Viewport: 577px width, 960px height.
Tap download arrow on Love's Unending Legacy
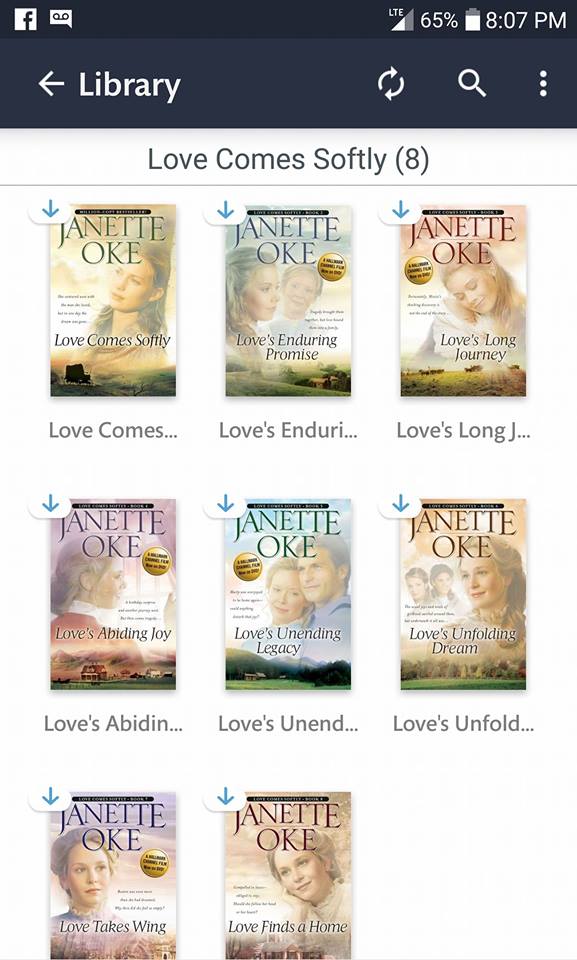tap(225, 503)
